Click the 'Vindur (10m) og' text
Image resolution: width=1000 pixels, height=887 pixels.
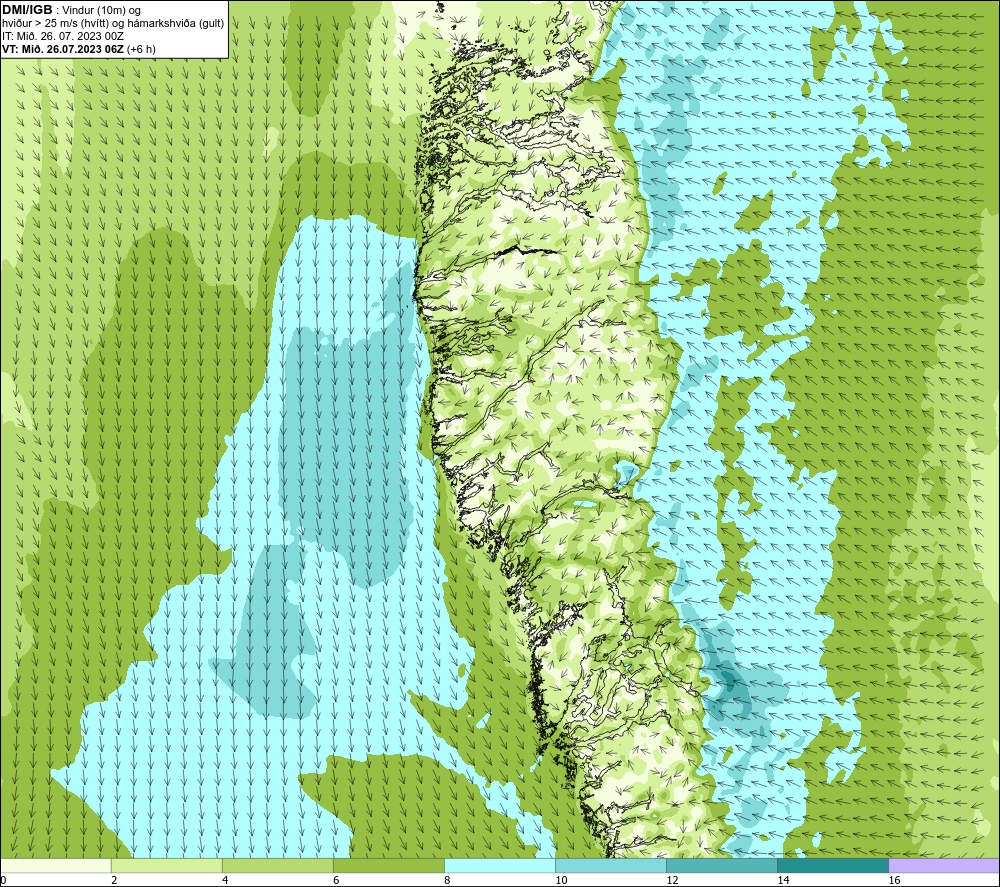click(103, 11)
